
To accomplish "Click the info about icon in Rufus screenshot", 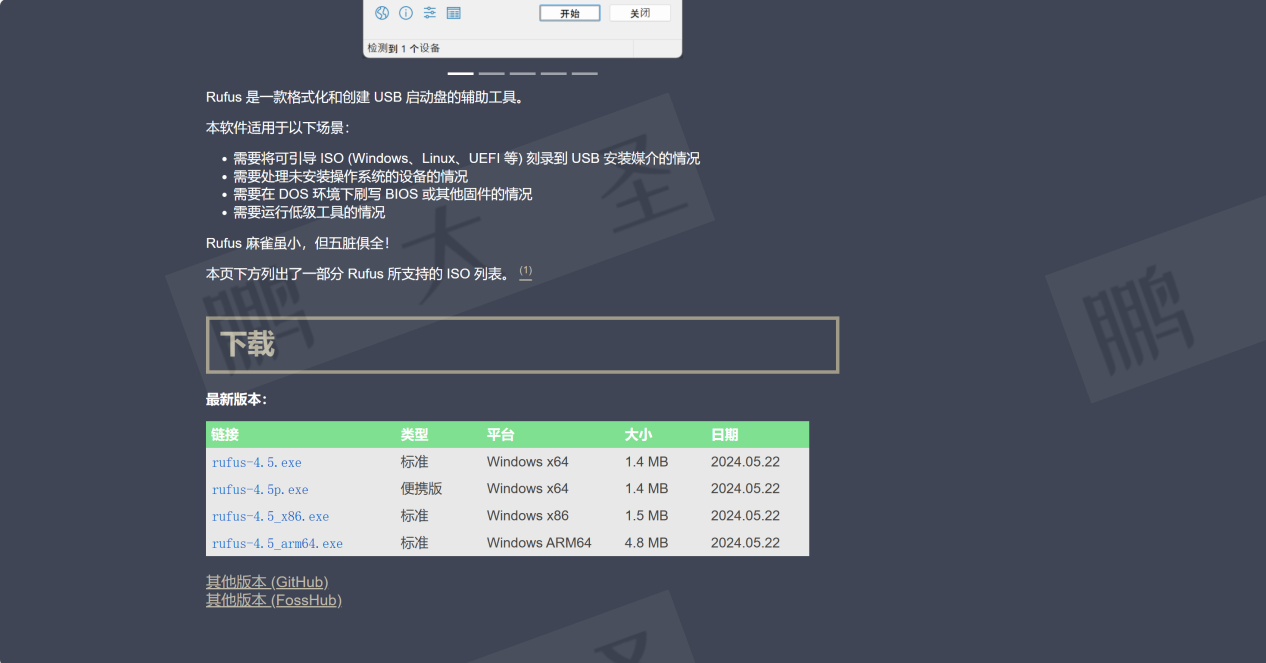I will [x=406, y=13].
